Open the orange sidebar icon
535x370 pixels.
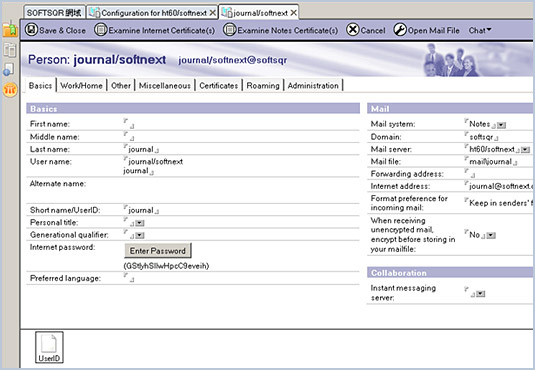click(x=10, y=90)
